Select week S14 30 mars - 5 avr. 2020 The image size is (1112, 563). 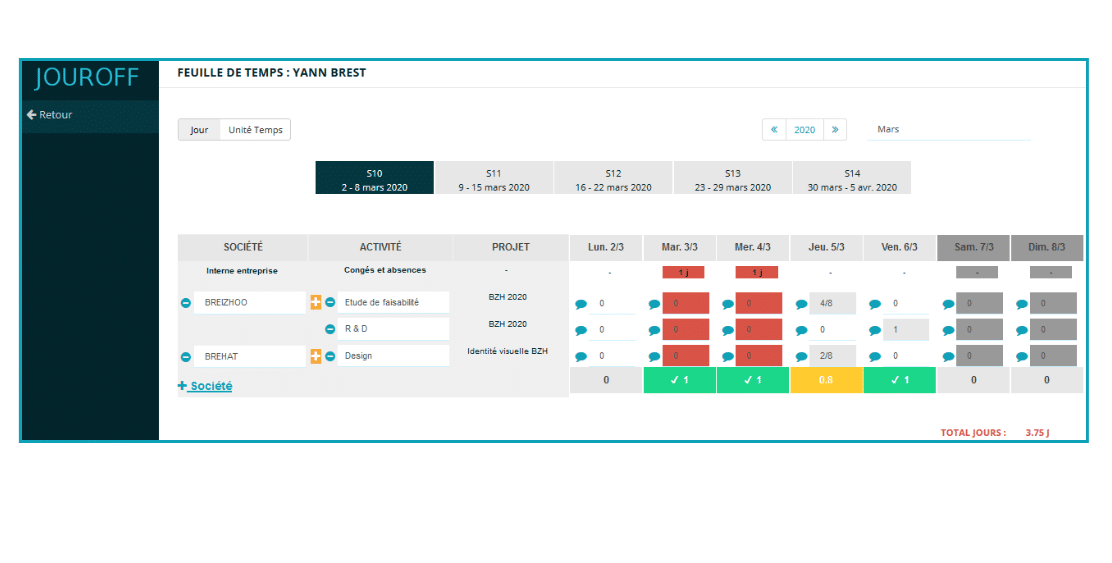[x=852, y=178]
